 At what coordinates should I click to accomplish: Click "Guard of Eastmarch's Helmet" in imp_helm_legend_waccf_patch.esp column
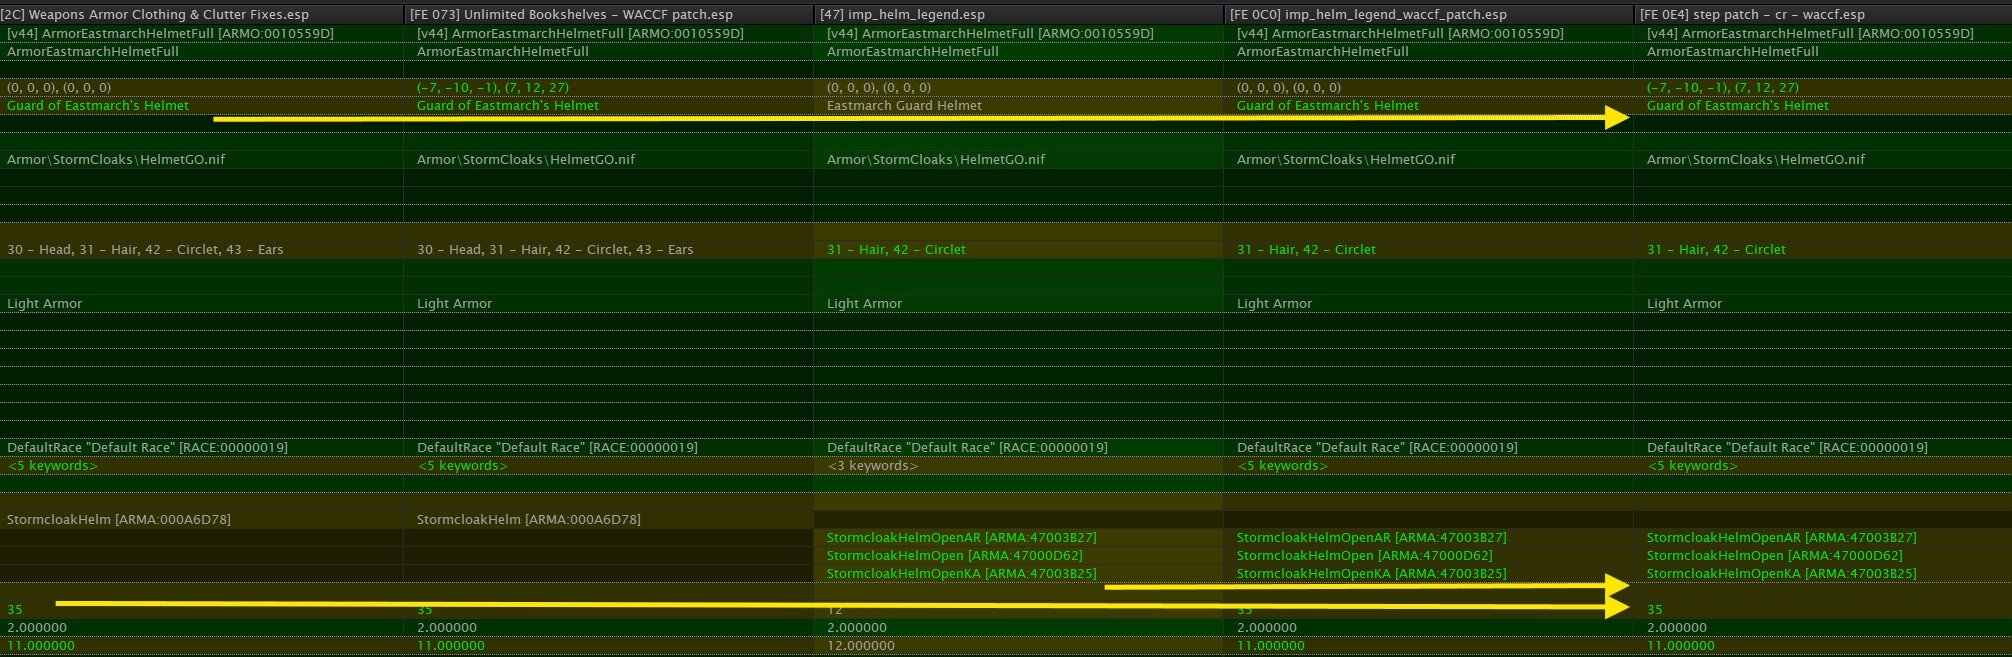1327,106
